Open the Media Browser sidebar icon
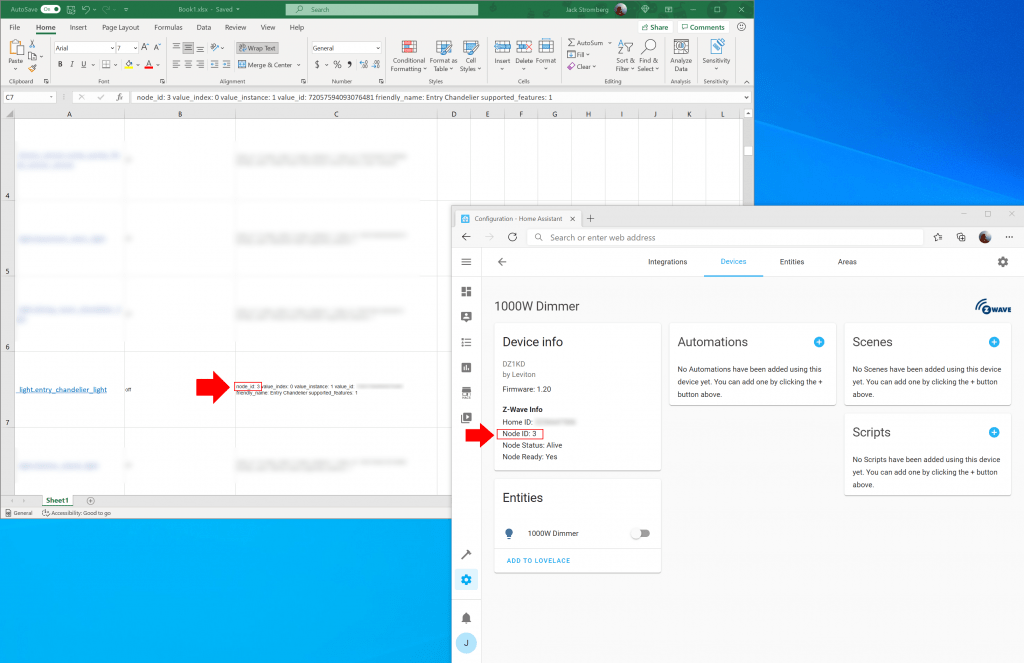The height and width of the screenshot is (663, 1024). (466, 417)
